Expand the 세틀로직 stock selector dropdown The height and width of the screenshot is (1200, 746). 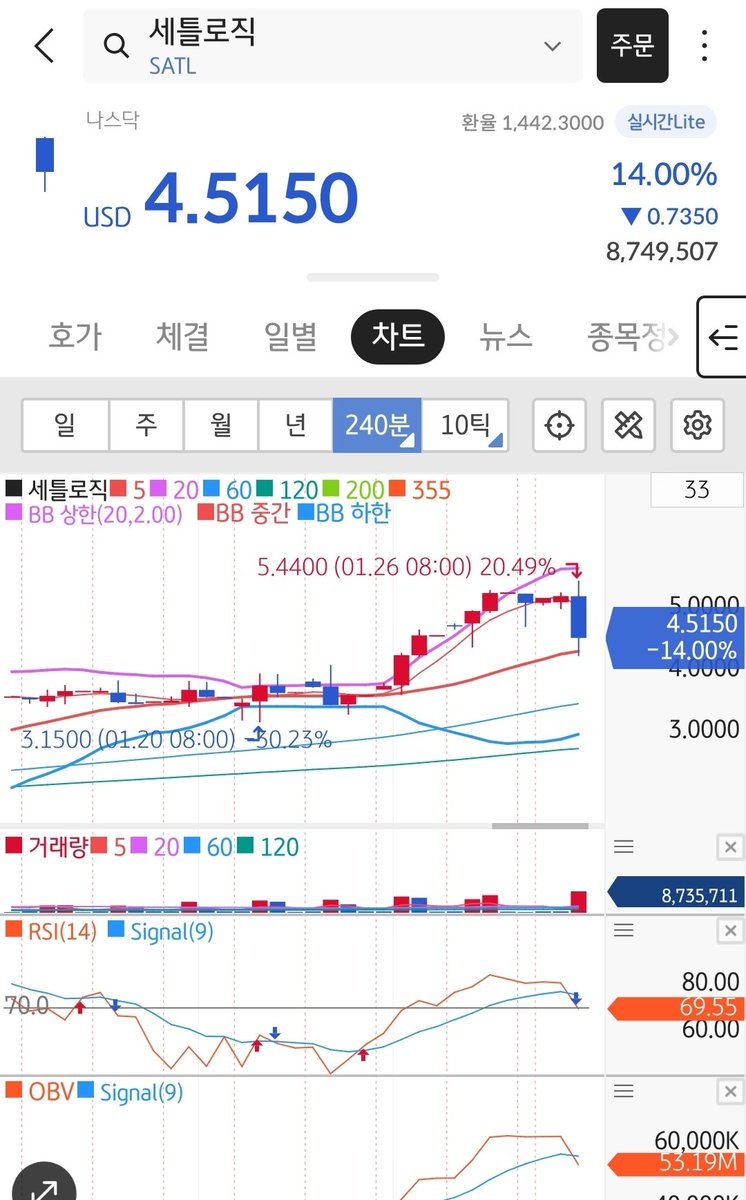click(x=552, y=46)
